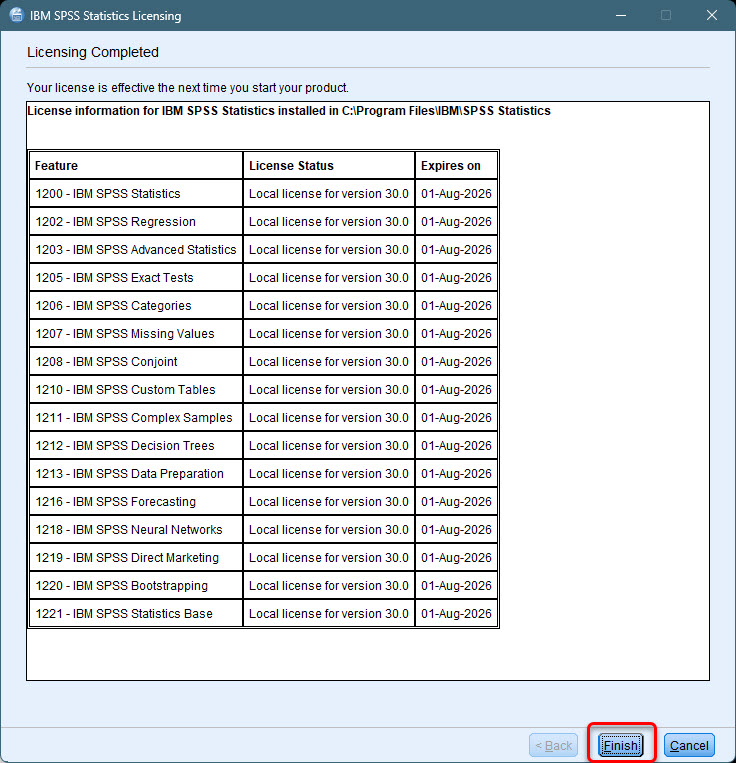Select the 1210 - IBM SPSS Custom Tables cell

[136, 389]
